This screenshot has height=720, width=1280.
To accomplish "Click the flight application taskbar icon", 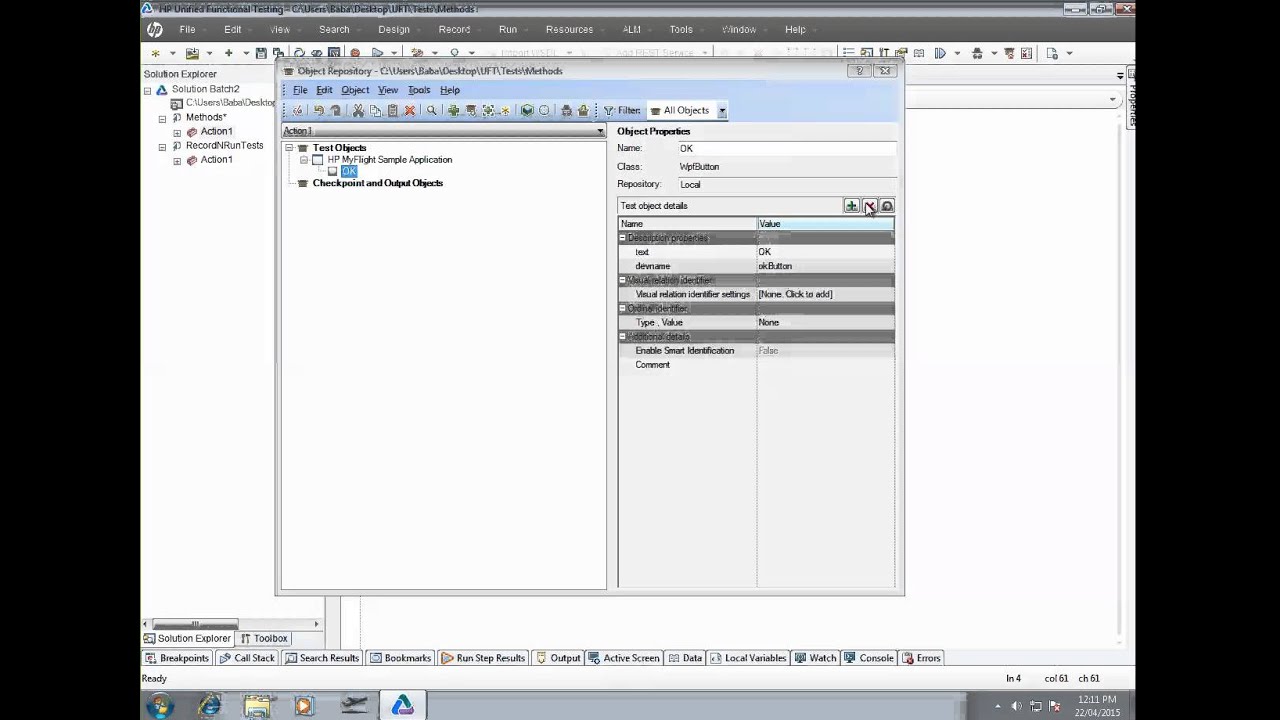I will point(354,706).
